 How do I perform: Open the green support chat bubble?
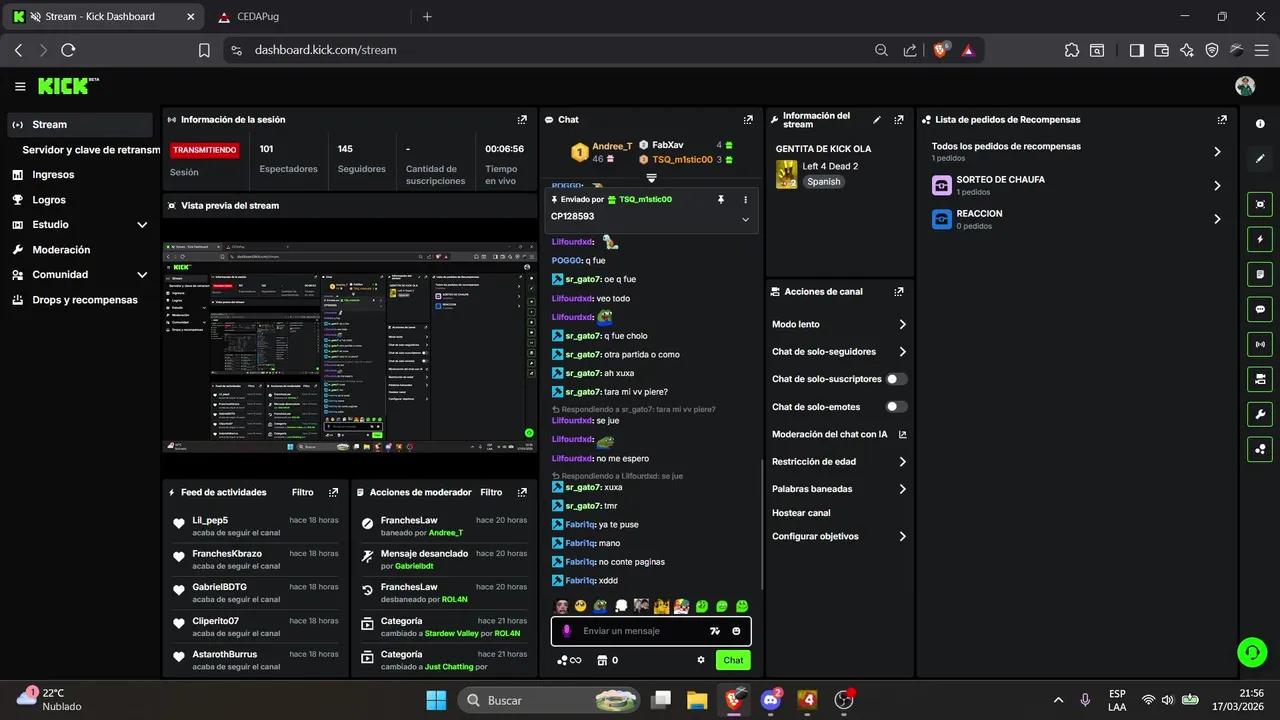[x=1251, y=652]
